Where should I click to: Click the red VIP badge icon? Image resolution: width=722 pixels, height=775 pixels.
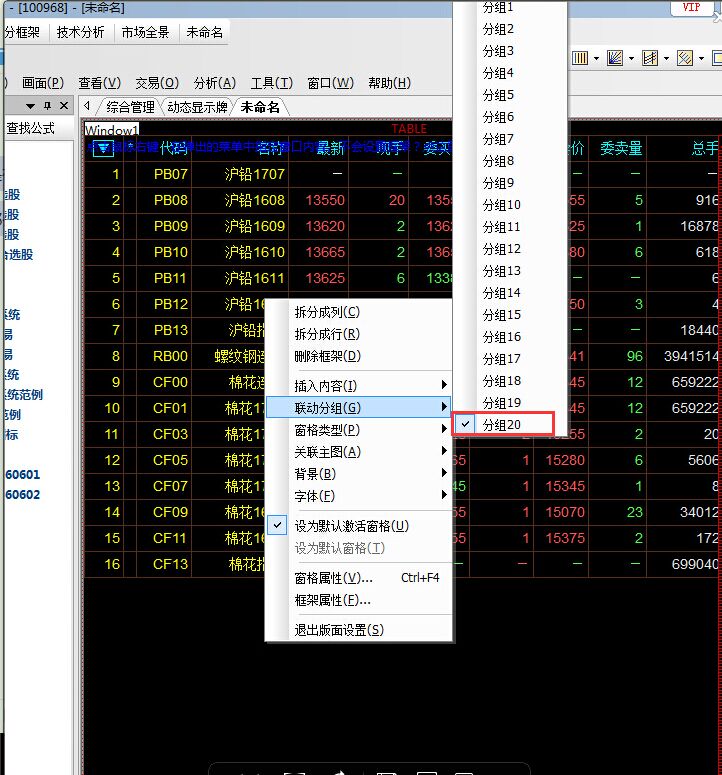pos(691,8)
